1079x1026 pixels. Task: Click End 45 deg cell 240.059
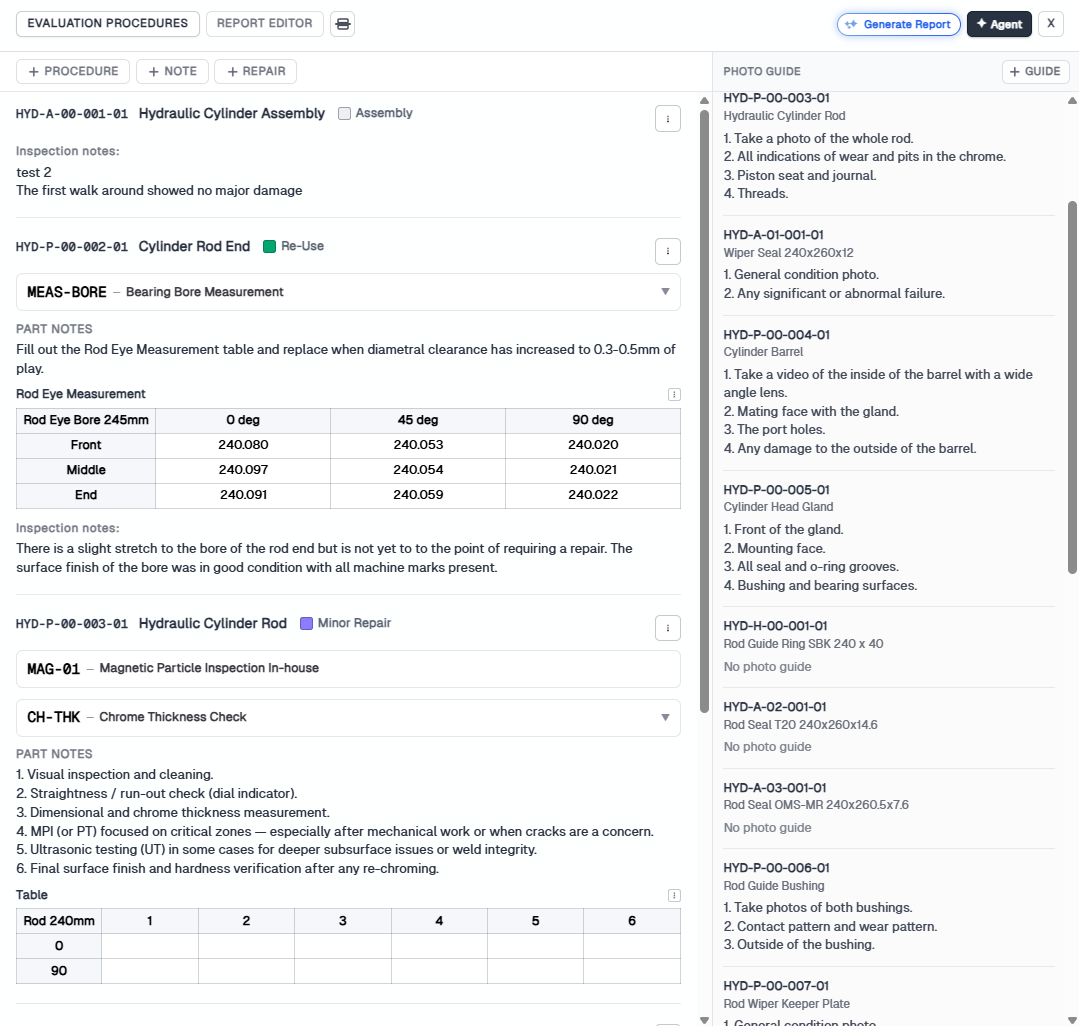click(x=418, y=495)
